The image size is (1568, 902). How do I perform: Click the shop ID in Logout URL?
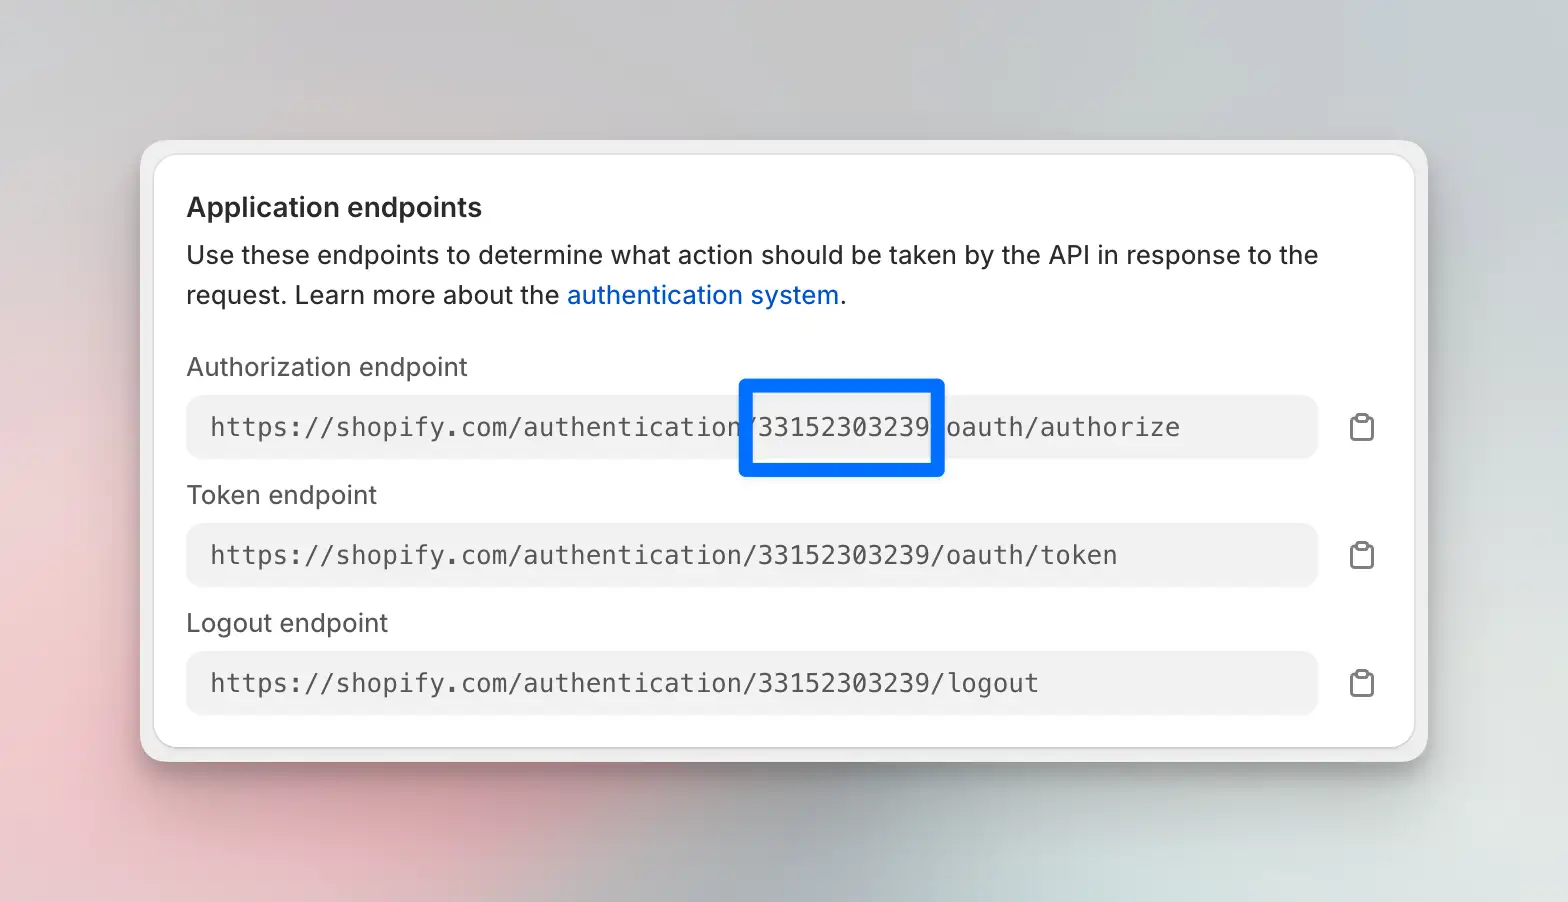pyautogui.click(x=843, y=683)
